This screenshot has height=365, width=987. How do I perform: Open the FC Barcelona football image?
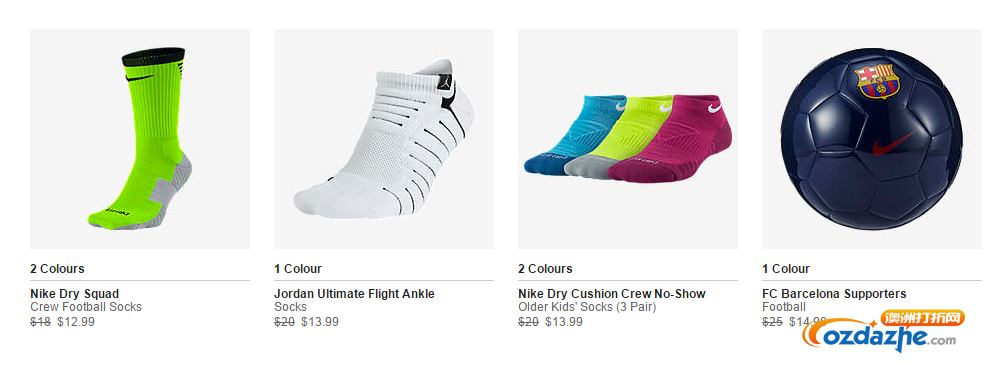click(x=874, y=138)
